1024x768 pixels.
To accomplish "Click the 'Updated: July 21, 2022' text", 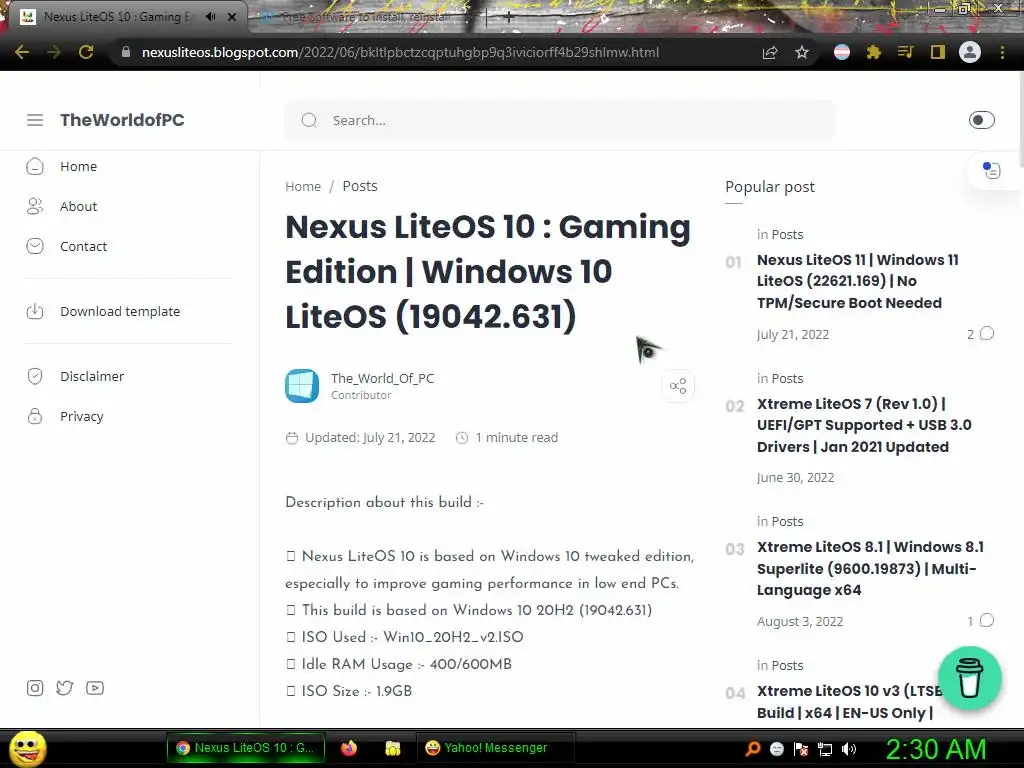I will pyautogui.click(x=370, y=438).
